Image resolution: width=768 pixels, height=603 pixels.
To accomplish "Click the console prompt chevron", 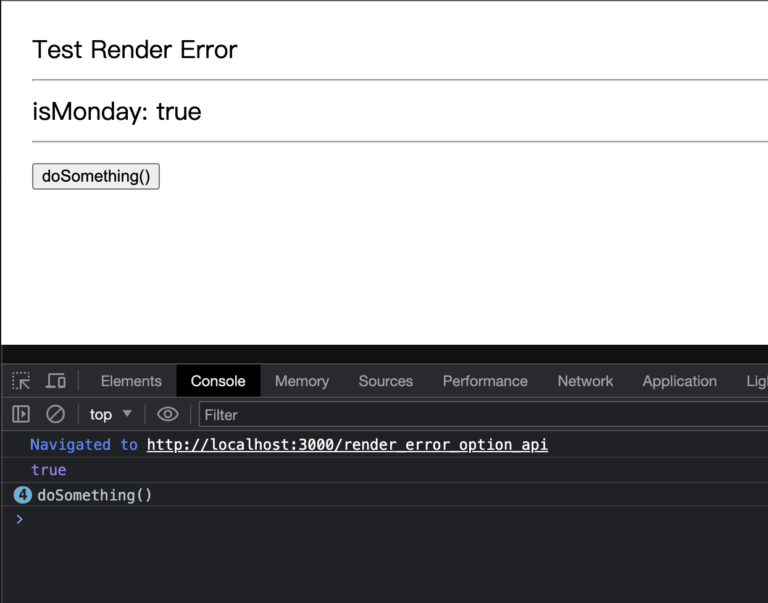I will [x=19, y=519].
